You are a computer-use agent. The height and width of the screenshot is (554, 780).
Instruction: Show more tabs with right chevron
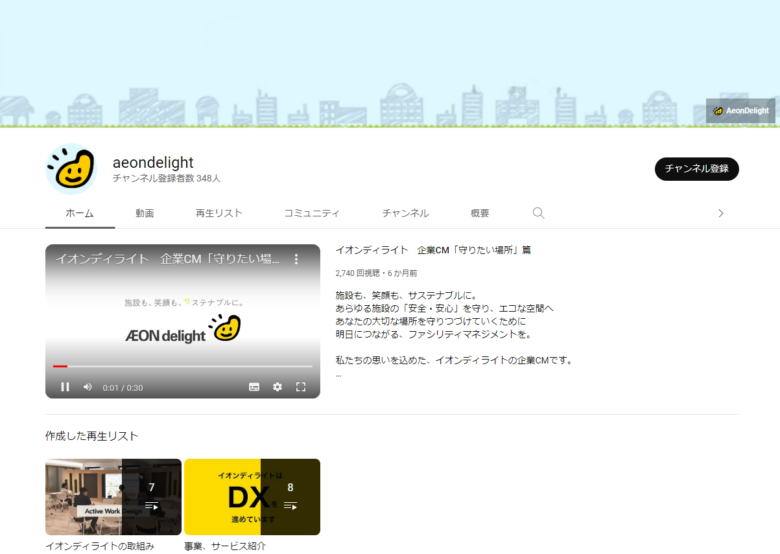pyautogui.click(x=721, y=213)
